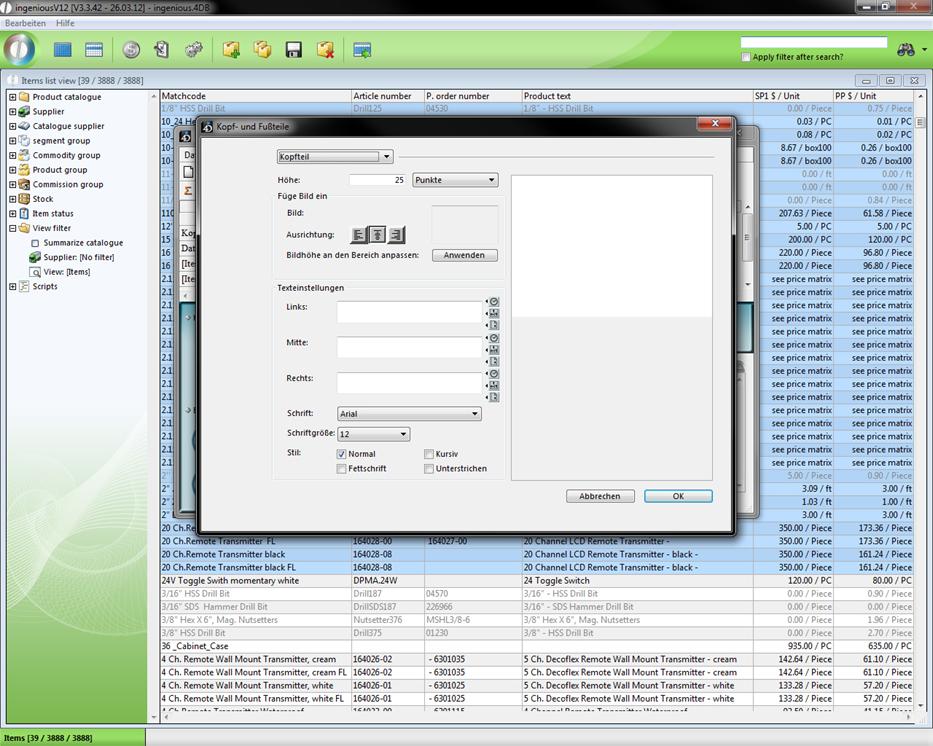Open the Bearbeiten menu

[25, 22]
